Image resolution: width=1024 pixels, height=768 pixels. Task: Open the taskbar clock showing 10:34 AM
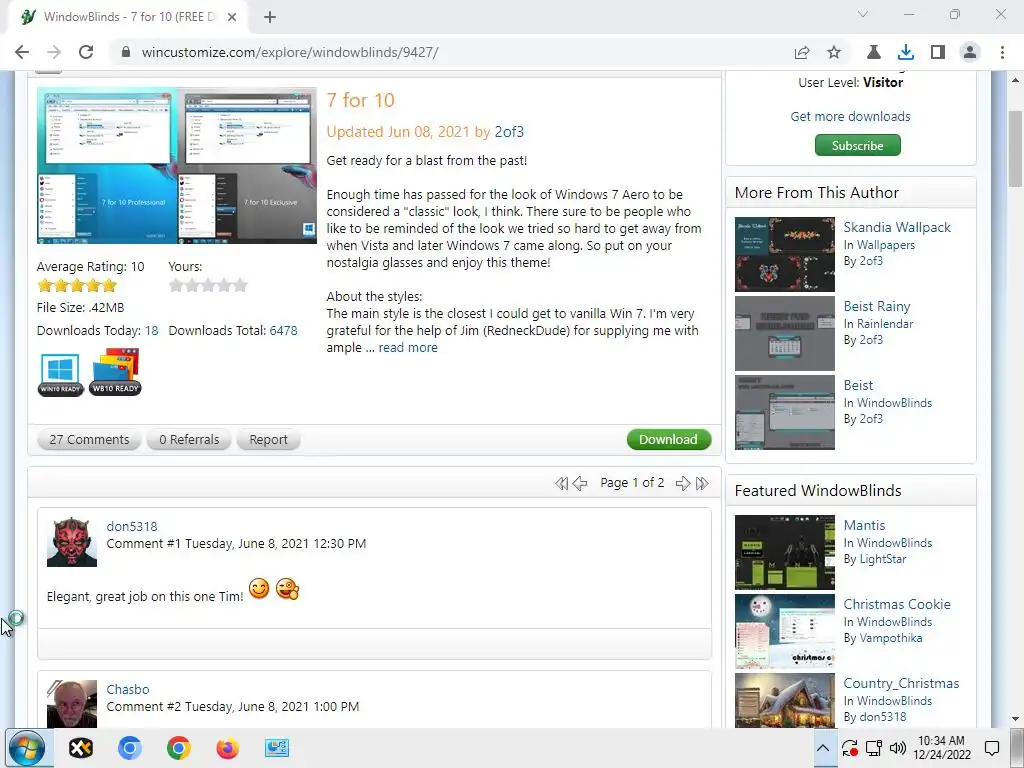[x=941, y=748]
